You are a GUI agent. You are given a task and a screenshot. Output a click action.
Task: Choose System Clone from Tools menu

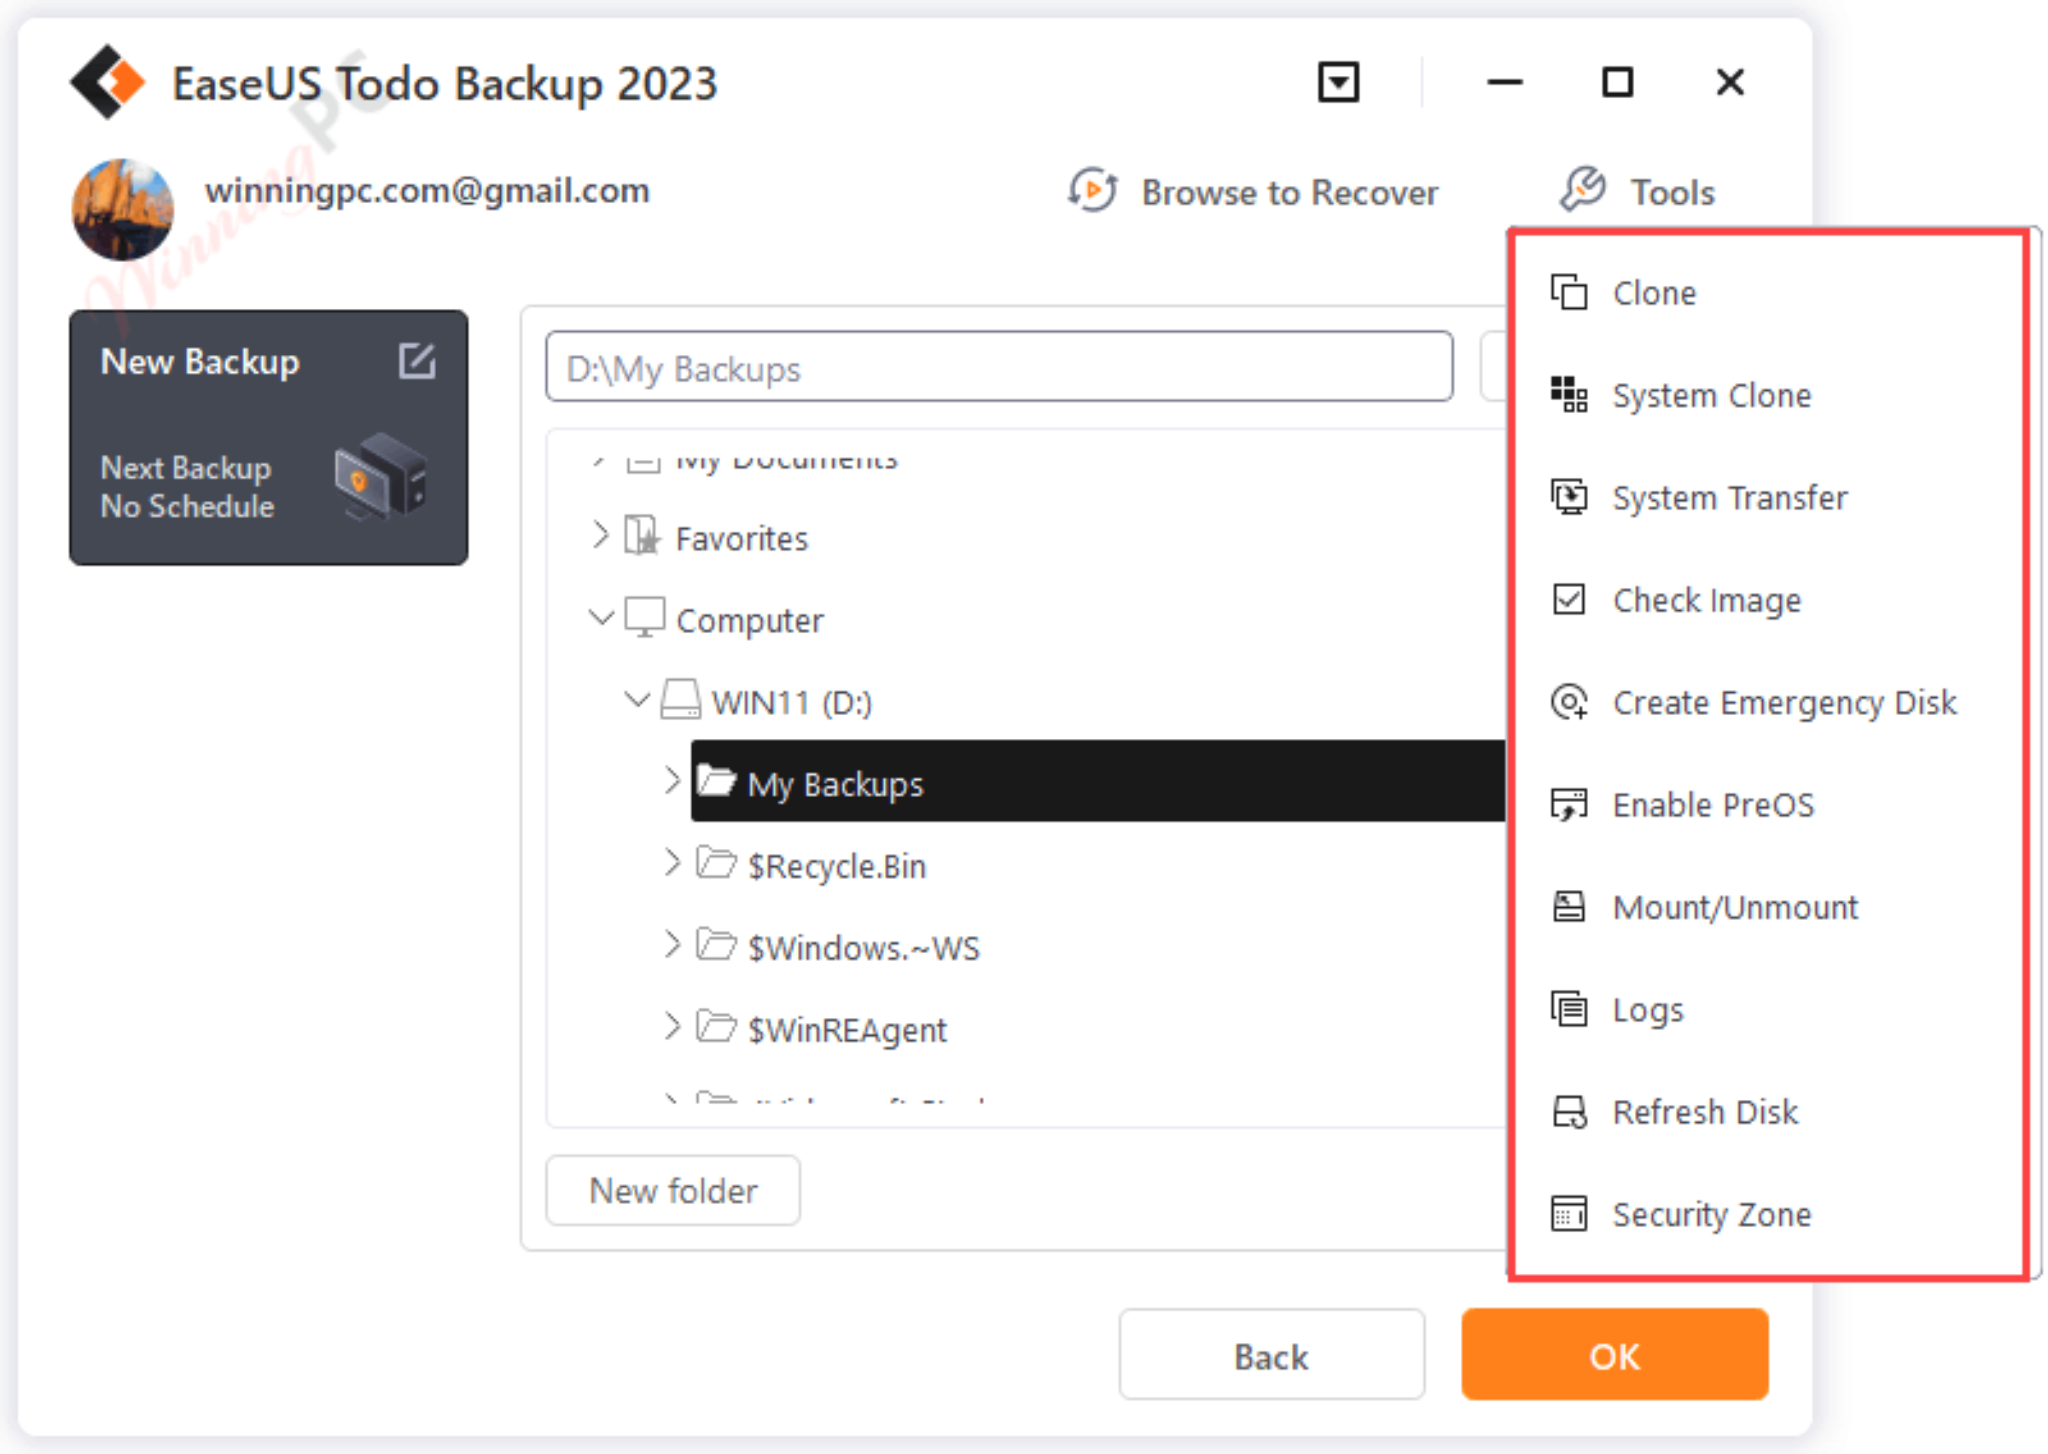point(1767,395)
